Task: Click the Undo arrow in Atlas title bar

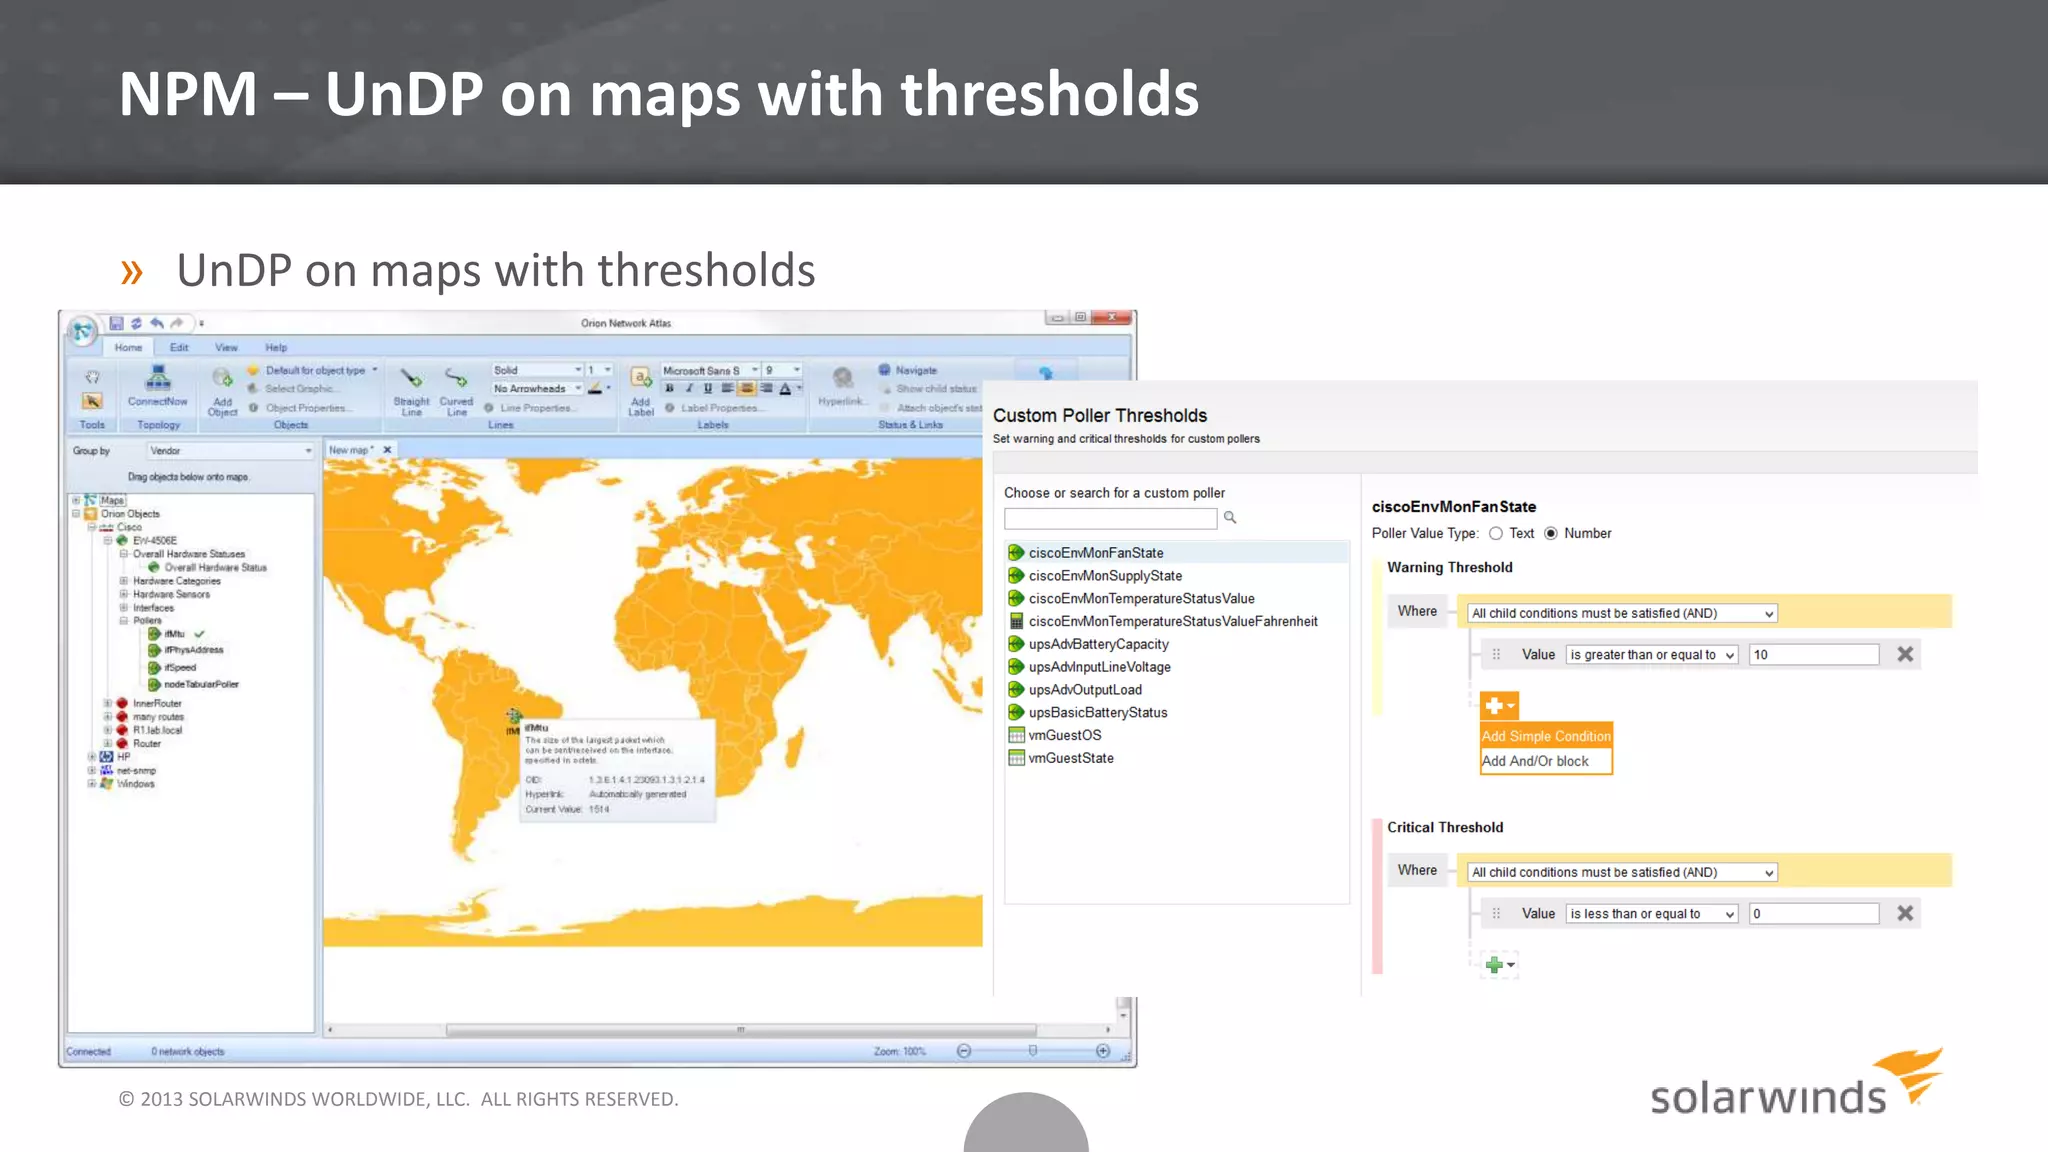Action: click(157, 323)
